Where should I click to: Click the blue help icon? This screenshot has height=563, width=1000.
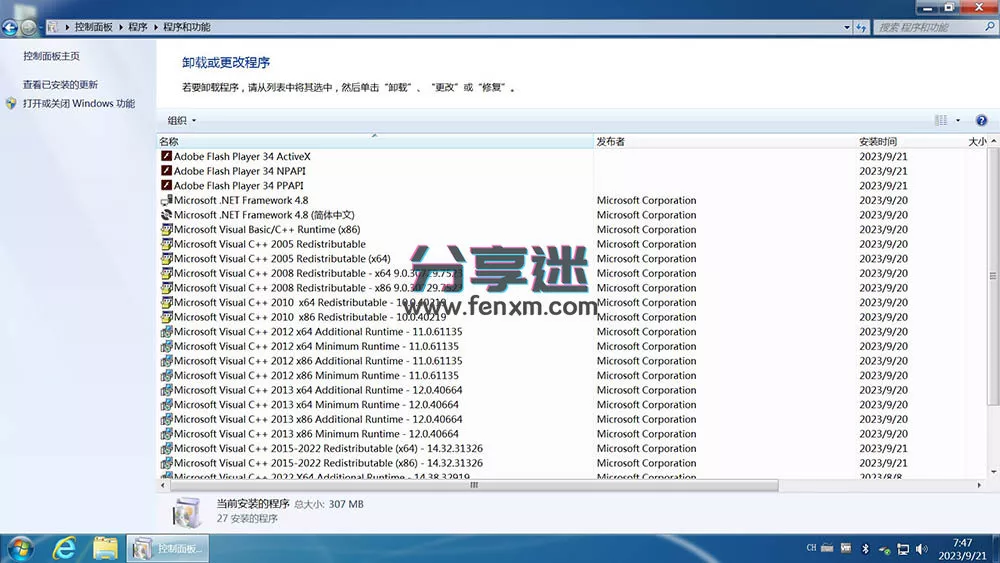click(x=982, y=120)
